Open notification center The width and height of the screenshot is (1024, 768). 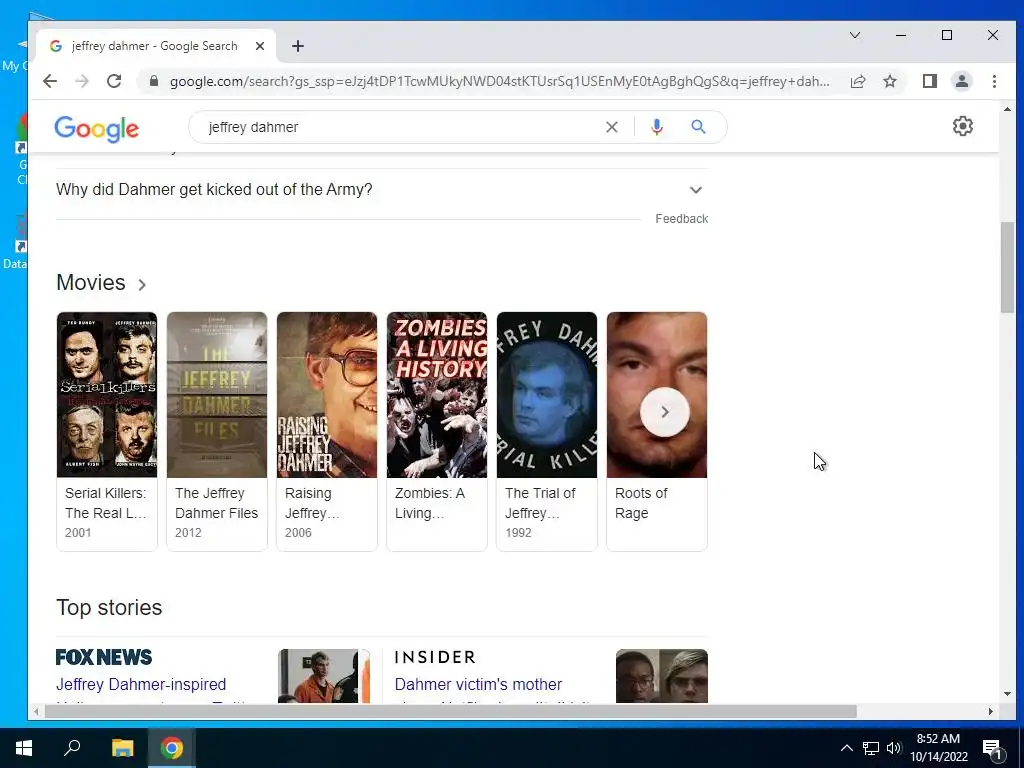tap(993, 748)
